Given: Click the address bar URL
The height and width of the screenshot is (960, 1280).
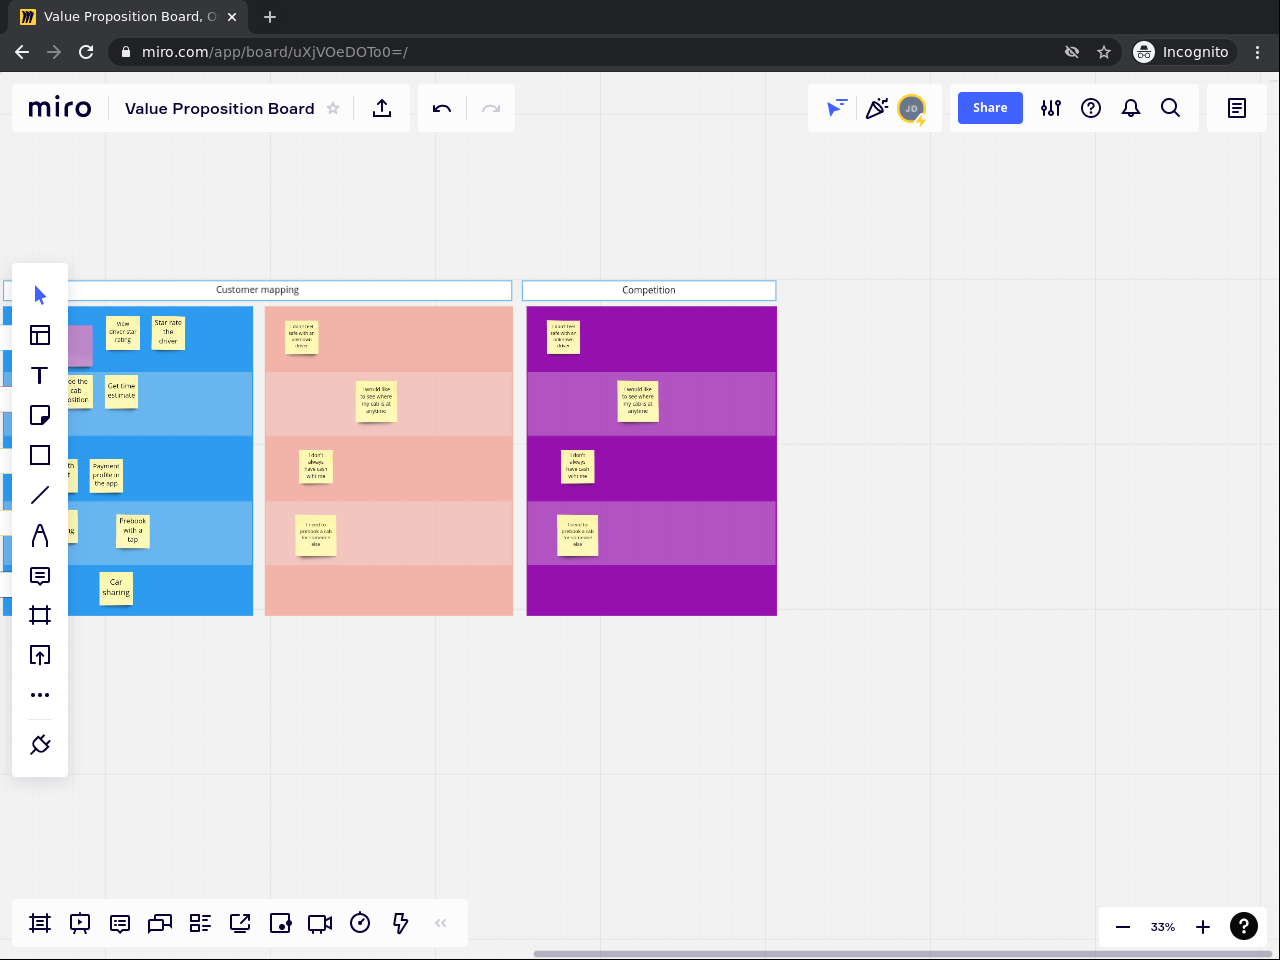Looking at the screenshot, I should point(275,52).
